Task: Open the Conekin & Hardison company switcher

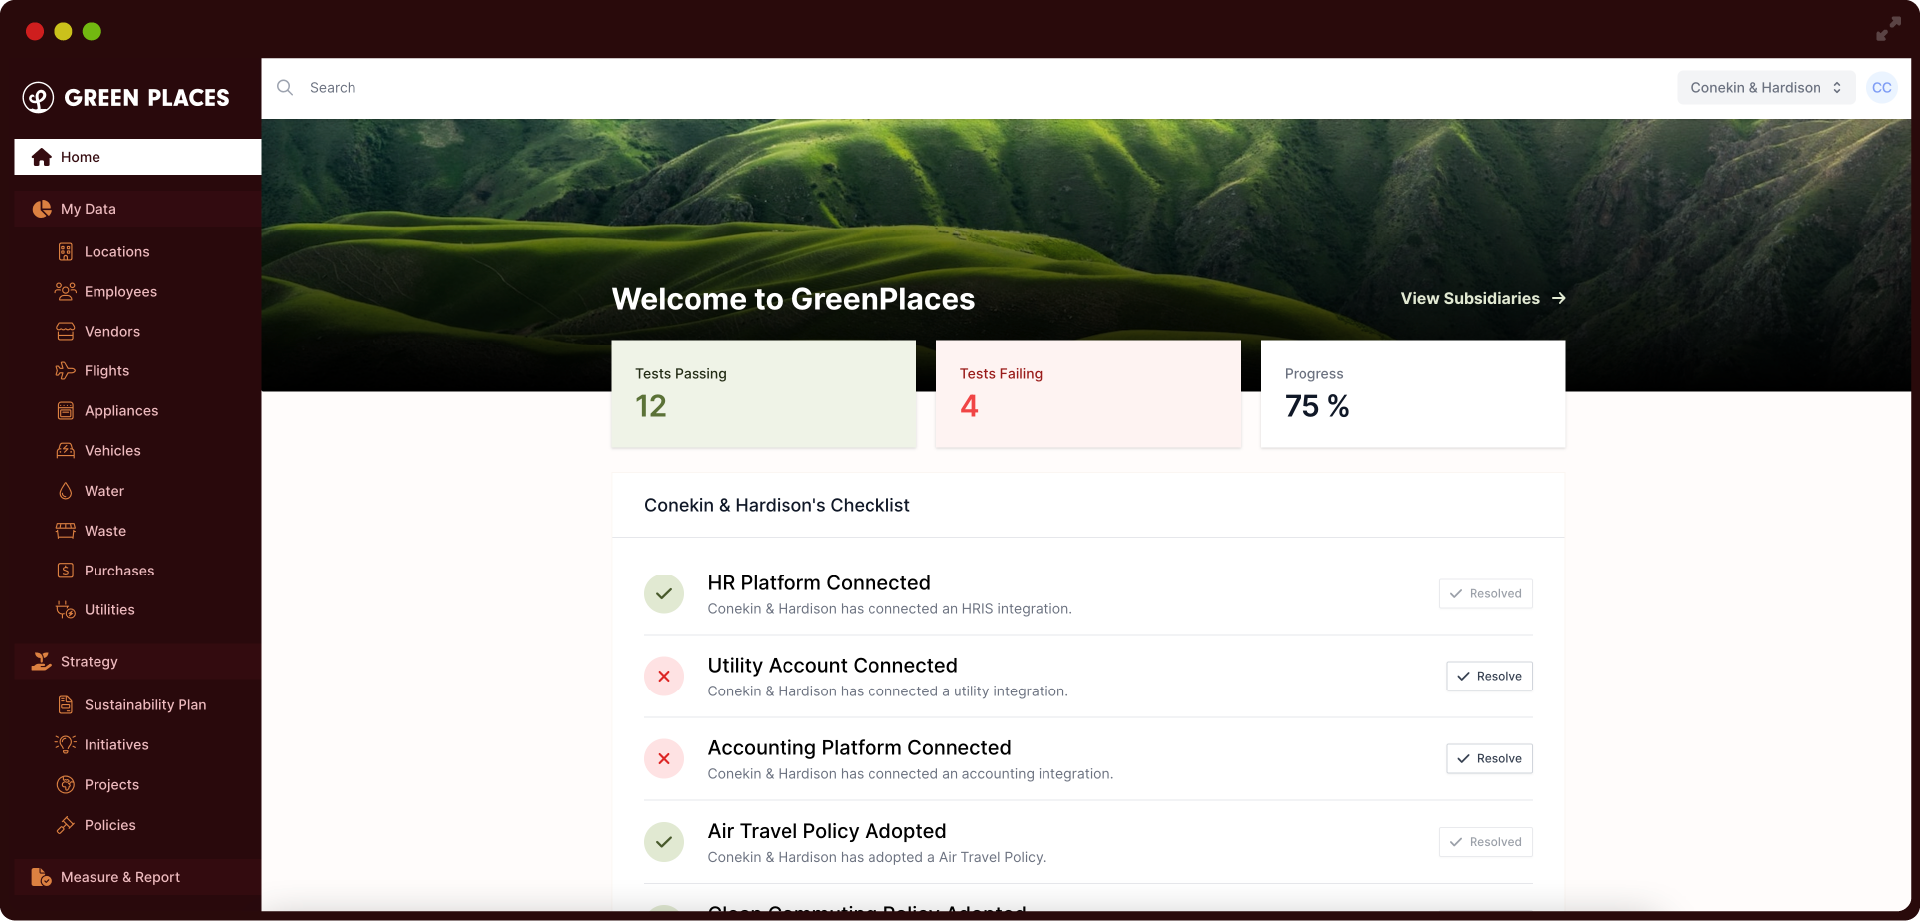Action: pyautogui.click(x=1766, y=88)
